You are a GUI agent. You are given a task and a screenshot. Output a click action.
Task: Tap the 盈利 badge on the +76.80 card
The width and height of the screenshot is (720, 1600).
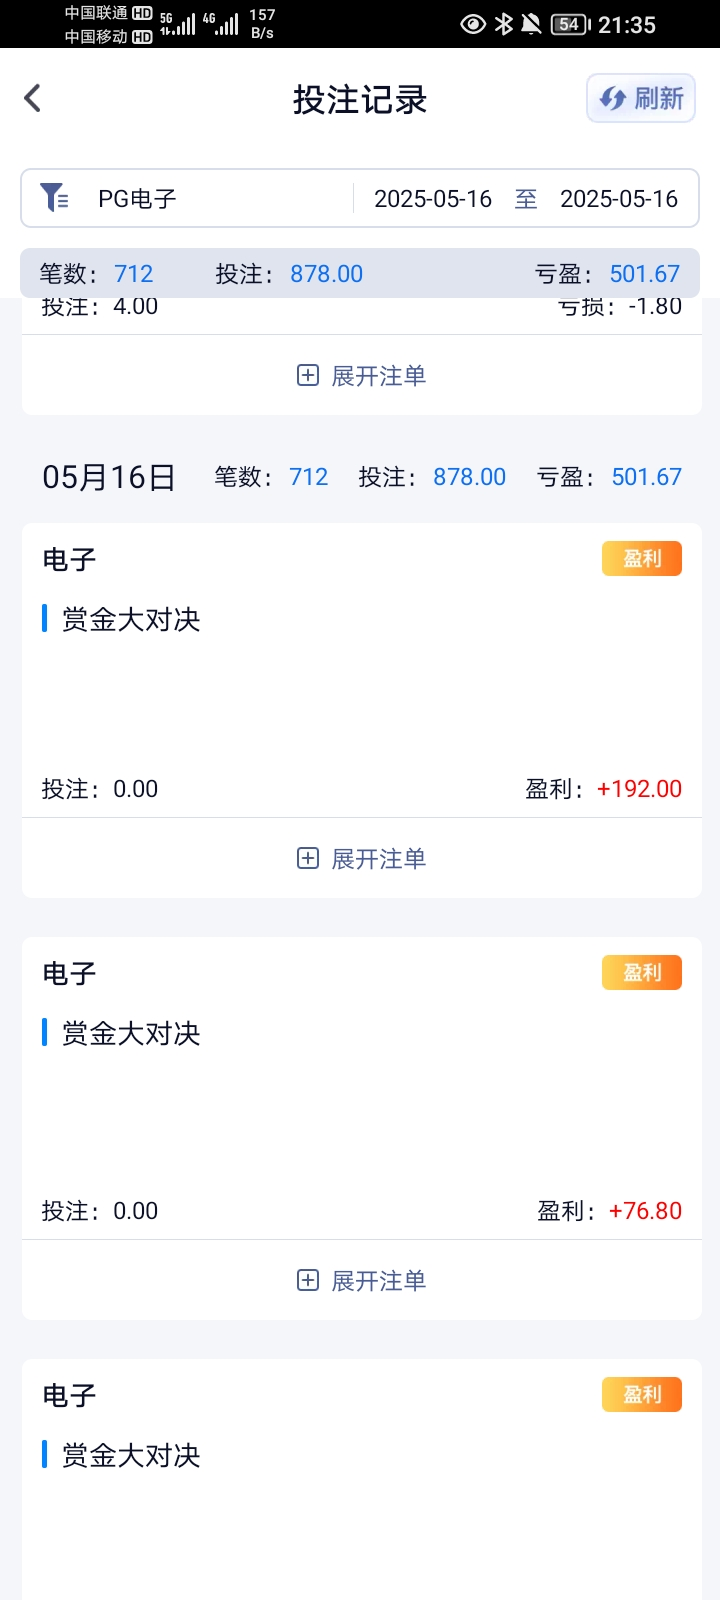tap(642, 973)
